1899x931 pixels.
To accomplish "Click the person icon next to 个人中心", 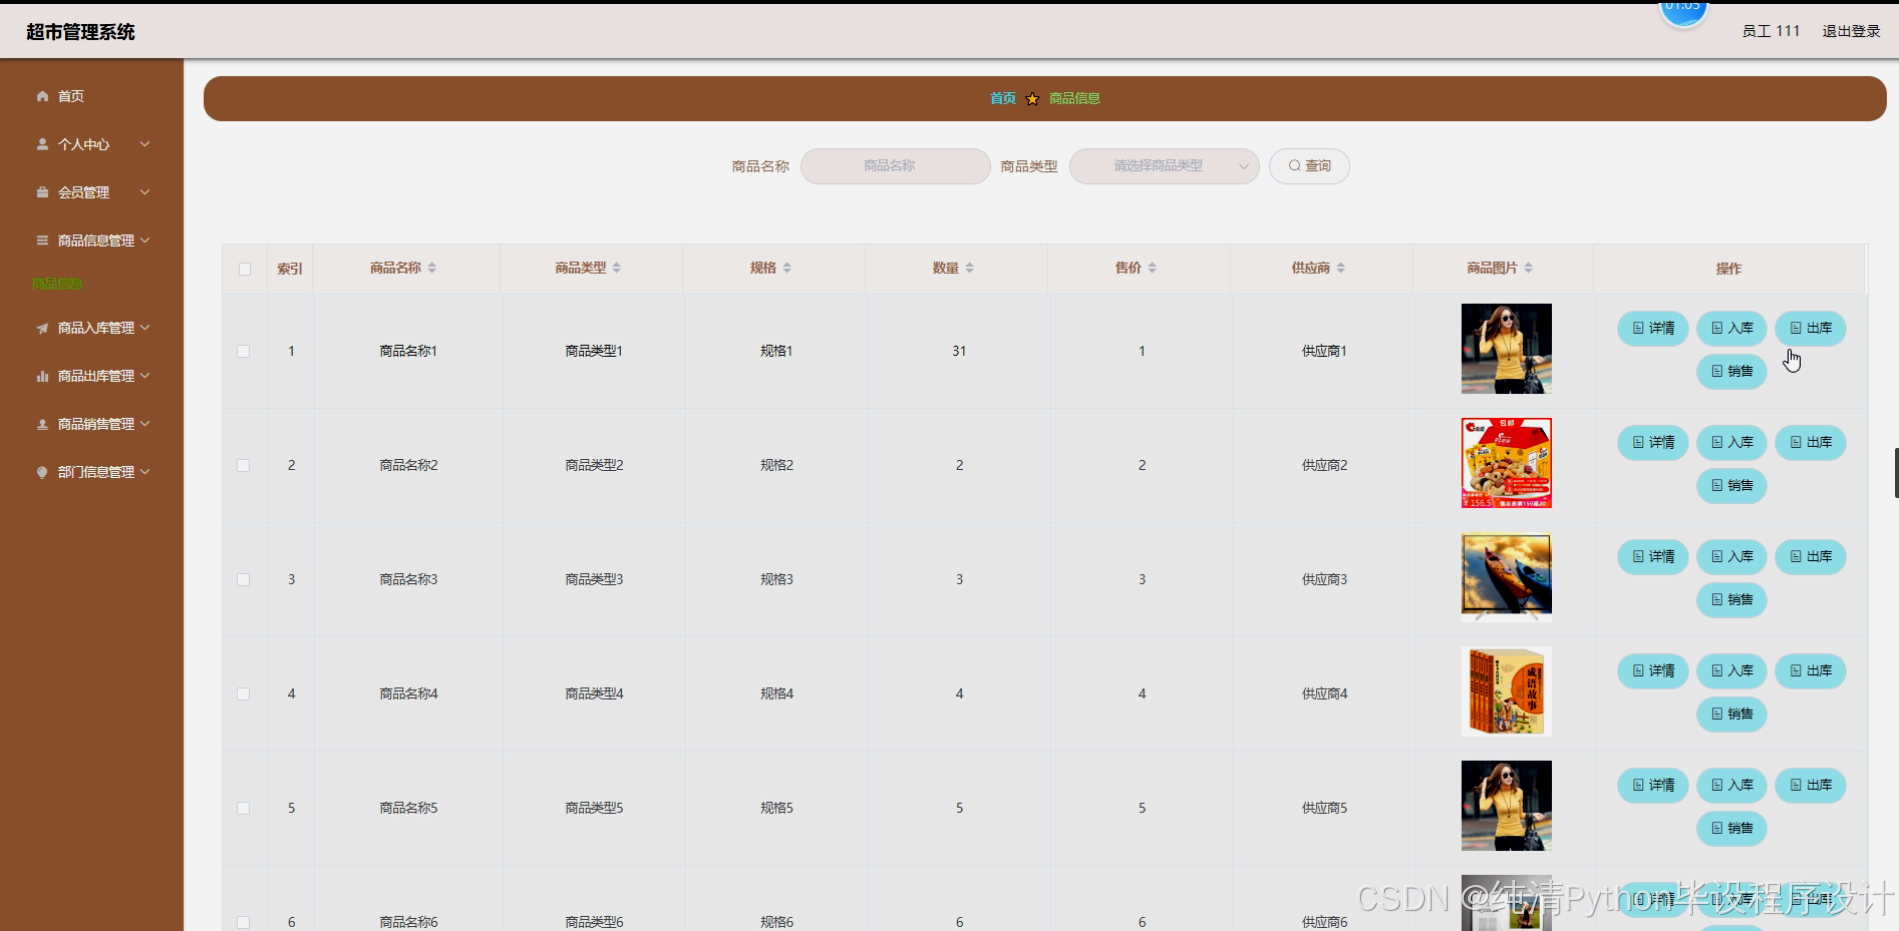I will [x=42, y=144].
